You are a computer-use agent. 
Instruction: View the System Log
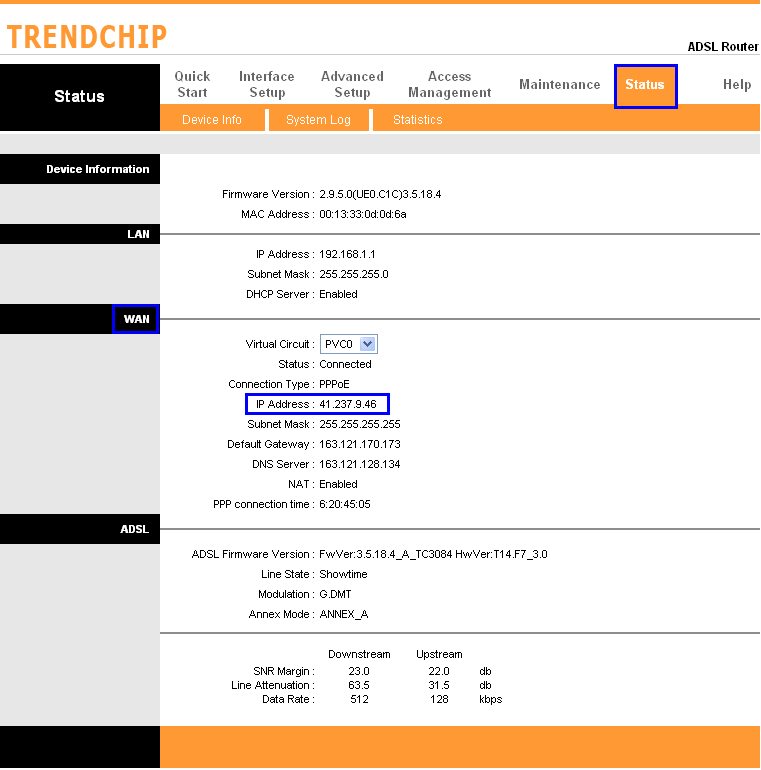pos(318,120)
